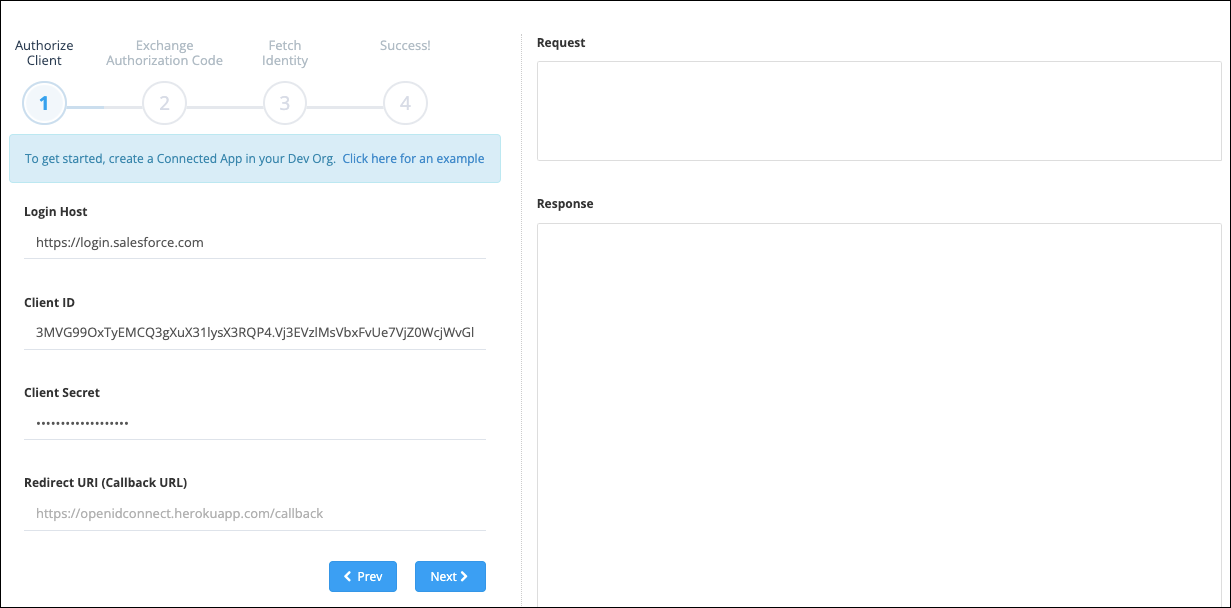Select the Authorize Client step label
The height and width of the screenshot is (608, 1231).
pyautogui.click(x=44, y=53)
